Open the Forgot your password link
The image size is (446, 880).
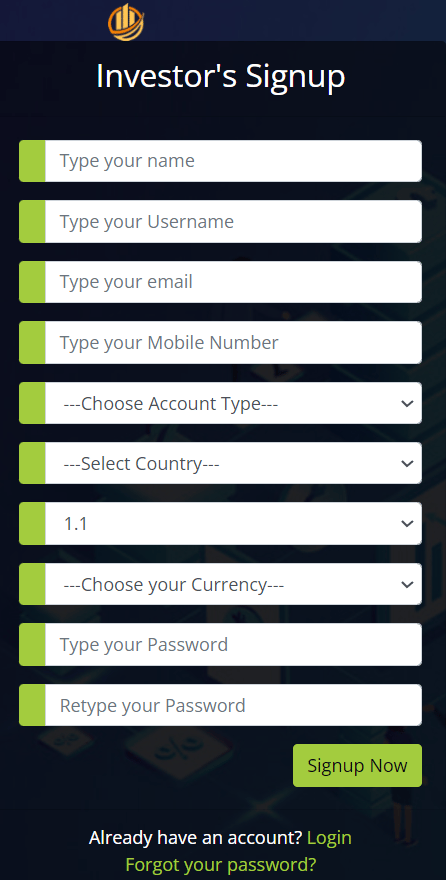tap(221, 864)
